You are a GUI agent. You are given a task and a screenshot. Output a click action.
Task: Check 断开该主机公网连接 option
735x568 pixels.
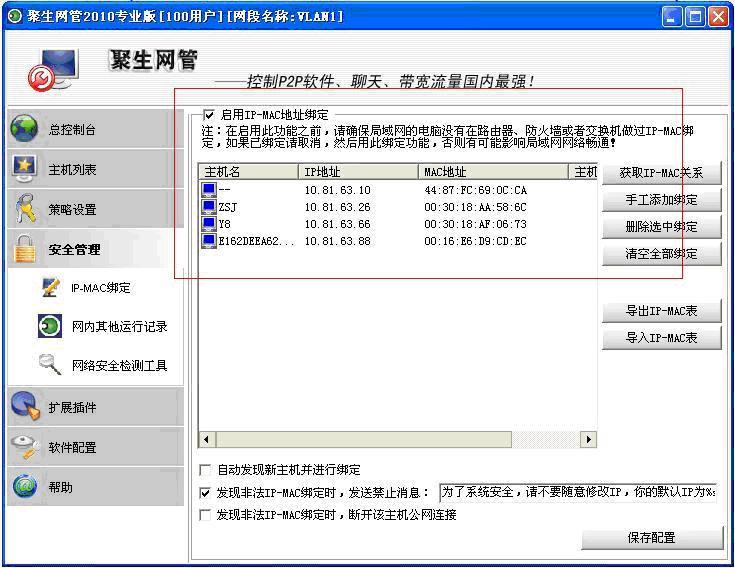[x=206, y=515]
